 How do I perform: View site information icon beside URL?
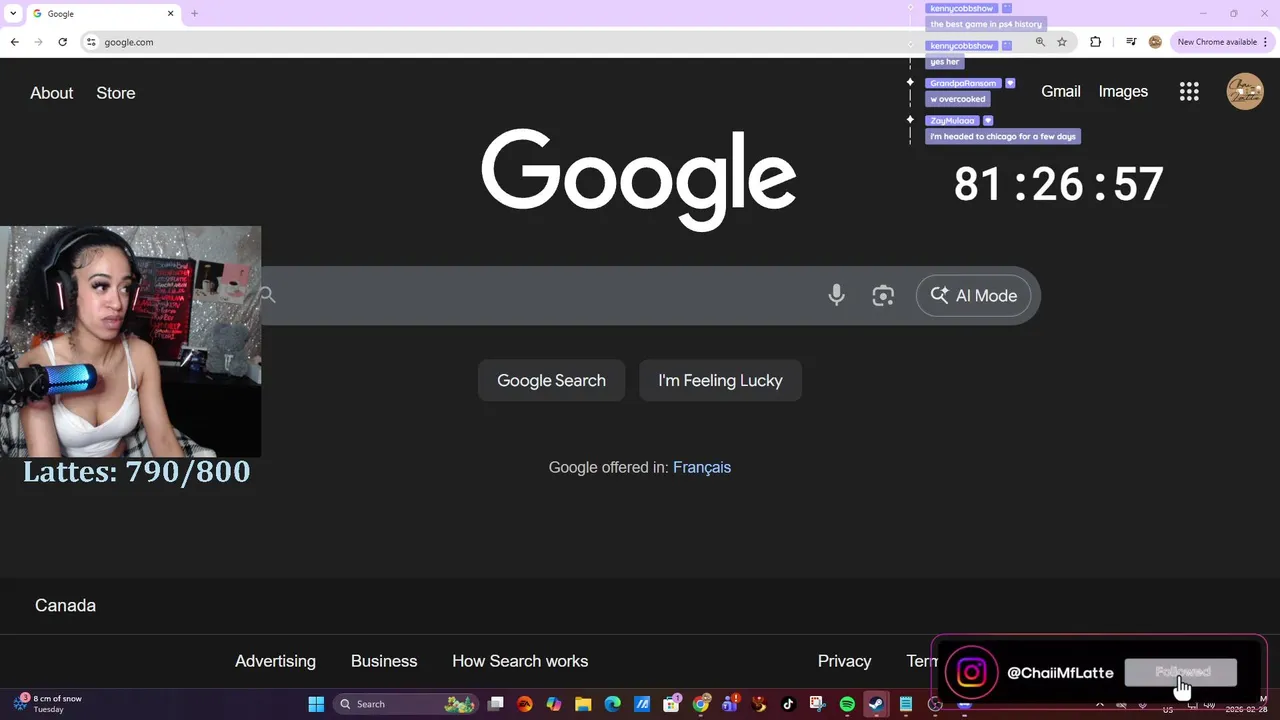click(x=91, y=42)
